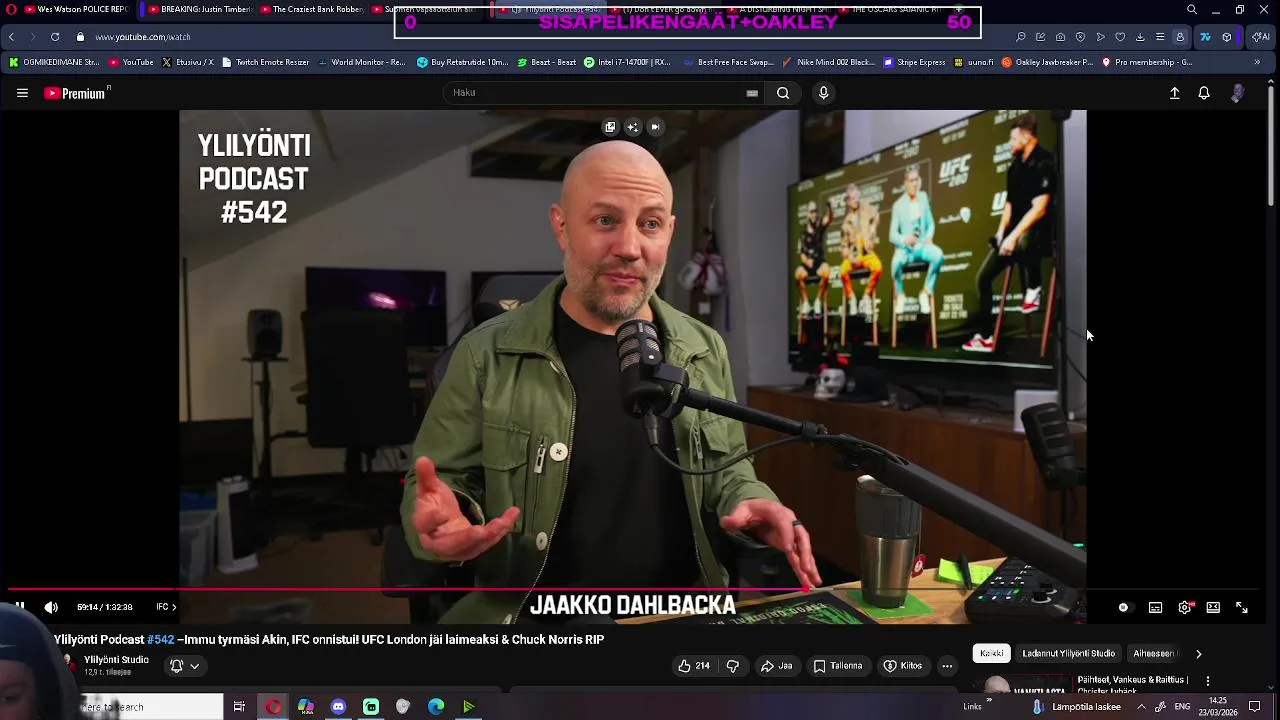
Task: Open the Pro membership bookmark
Action: (x=1146, y=62)
